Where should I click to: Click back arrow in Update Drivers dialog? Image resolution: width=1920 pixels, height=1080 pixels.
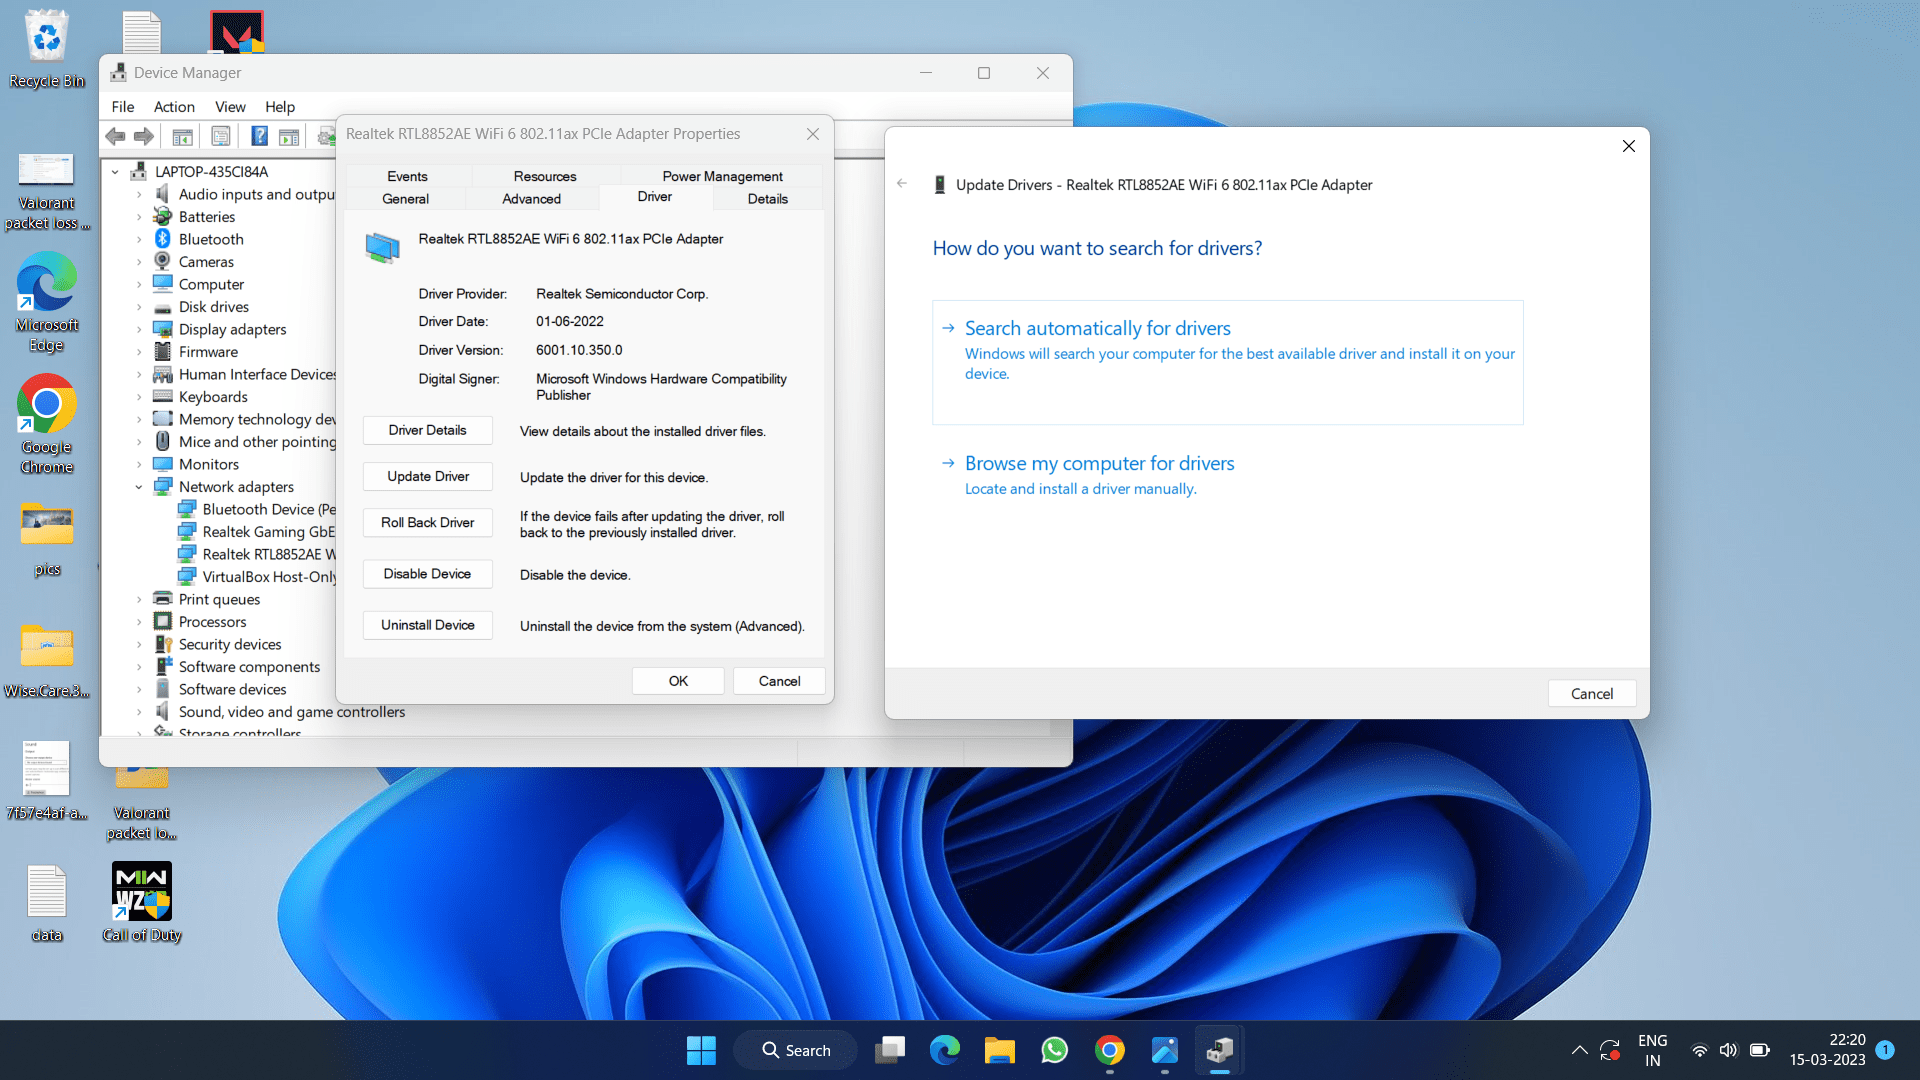point(902,184)
